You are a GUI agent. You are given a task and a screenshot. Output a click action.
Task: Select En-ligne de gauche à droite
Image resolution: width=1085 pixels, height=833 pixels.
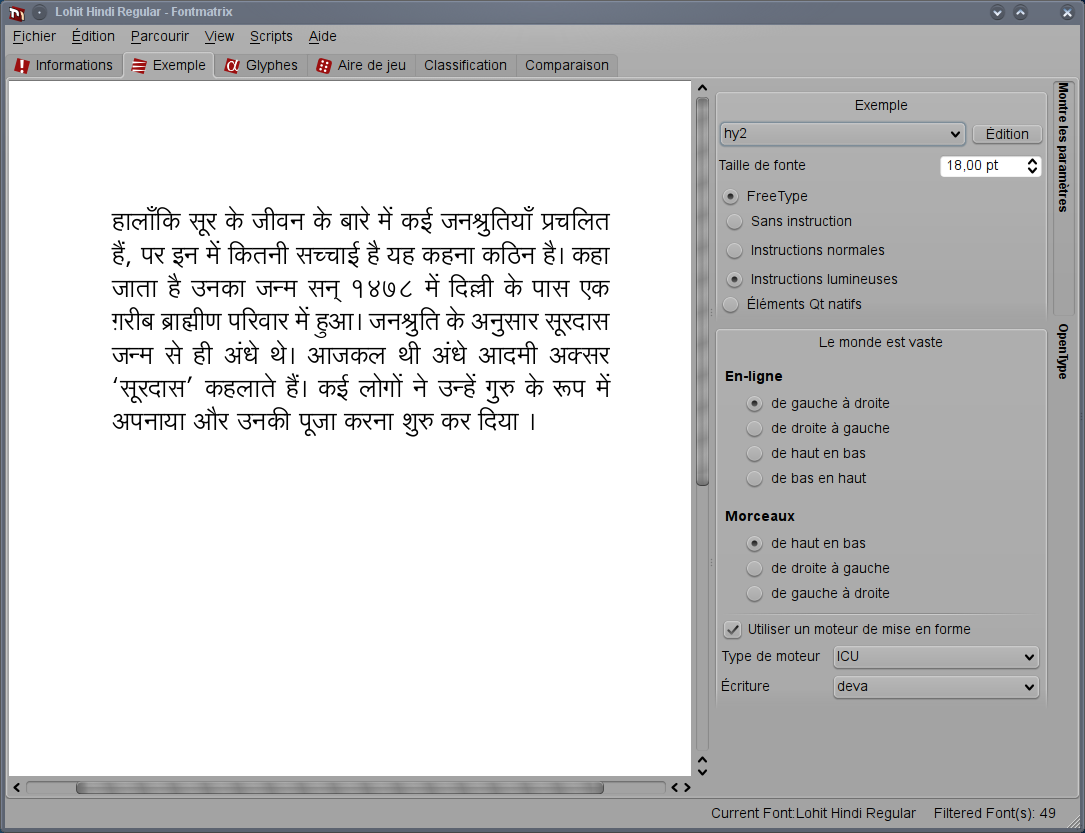pyautogui.click(x=818, y=403)
